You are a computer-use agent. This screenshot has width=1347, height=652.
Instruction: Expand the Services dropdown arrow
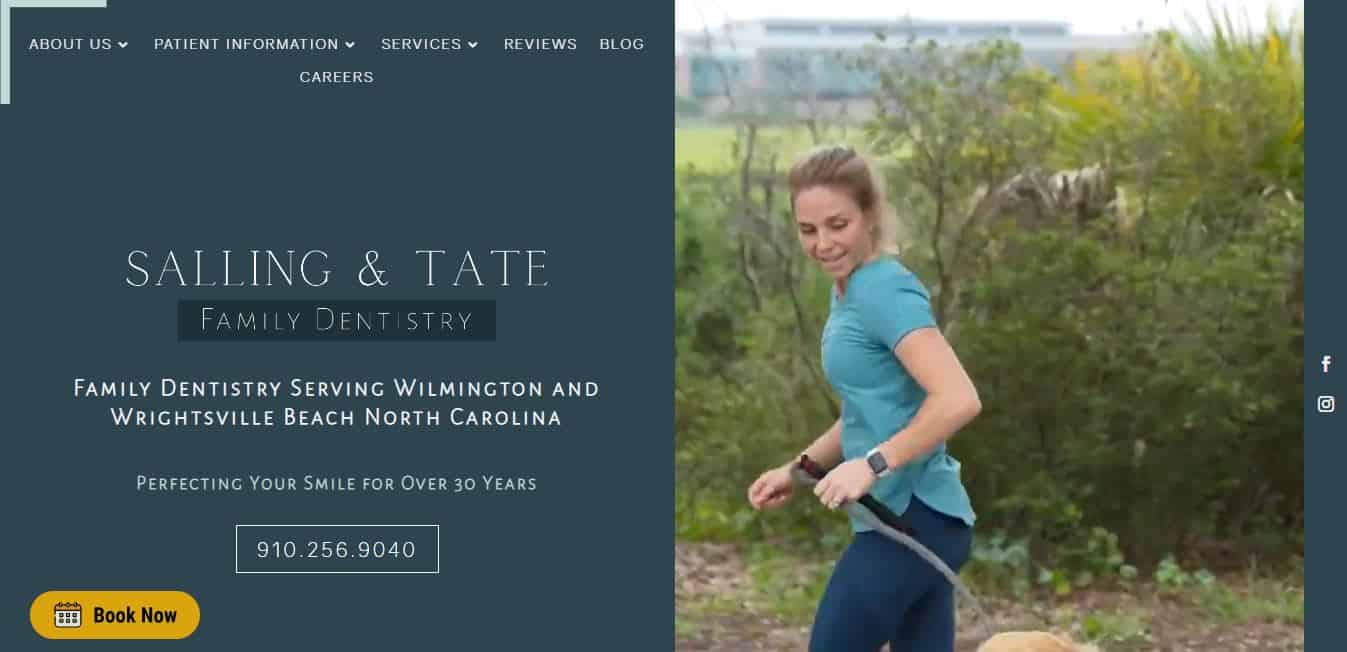[473, 44]
